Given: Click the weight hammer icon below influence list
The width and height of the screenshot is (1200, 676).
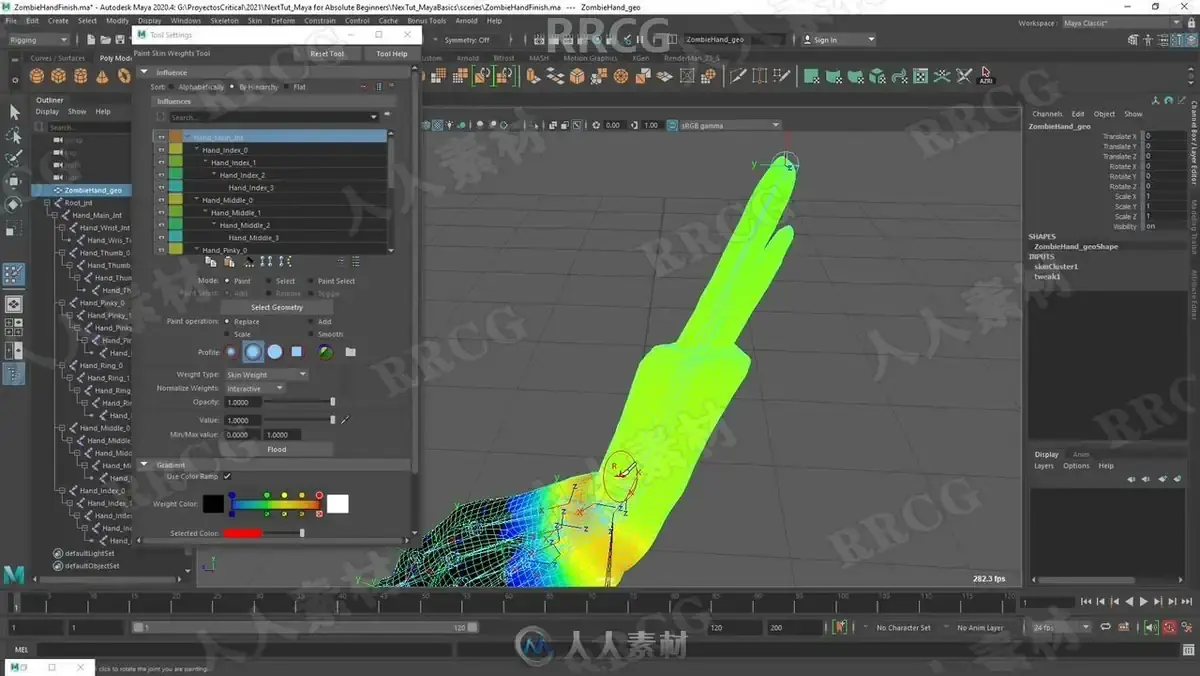Looking at the screenshot, I should coord(247,261).
